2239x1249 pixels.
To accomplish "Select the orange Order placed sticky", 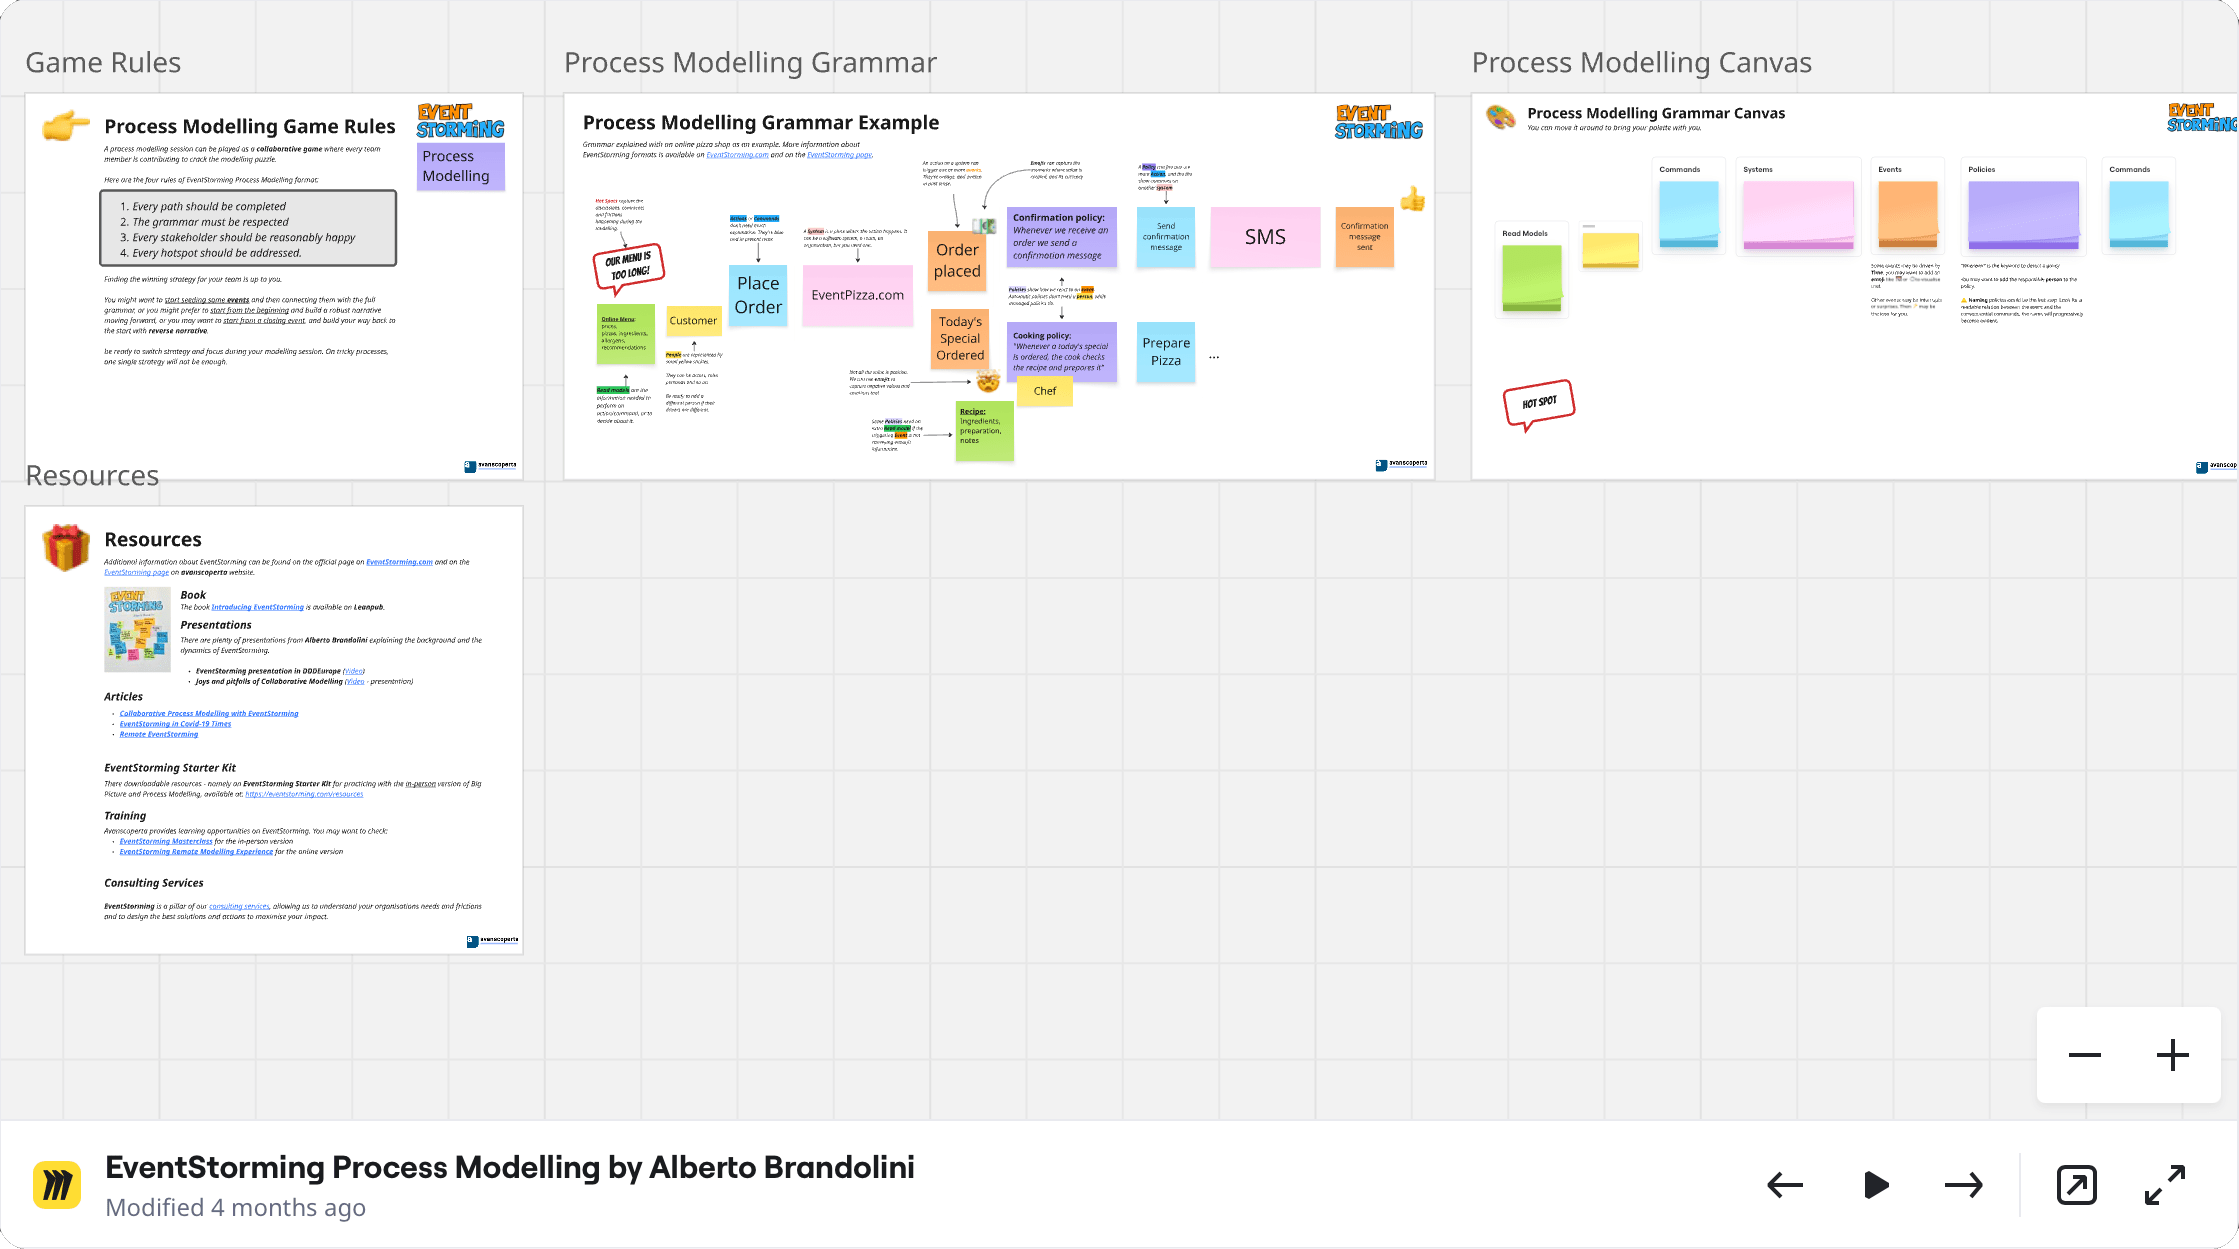I will (x=957, y=261).
